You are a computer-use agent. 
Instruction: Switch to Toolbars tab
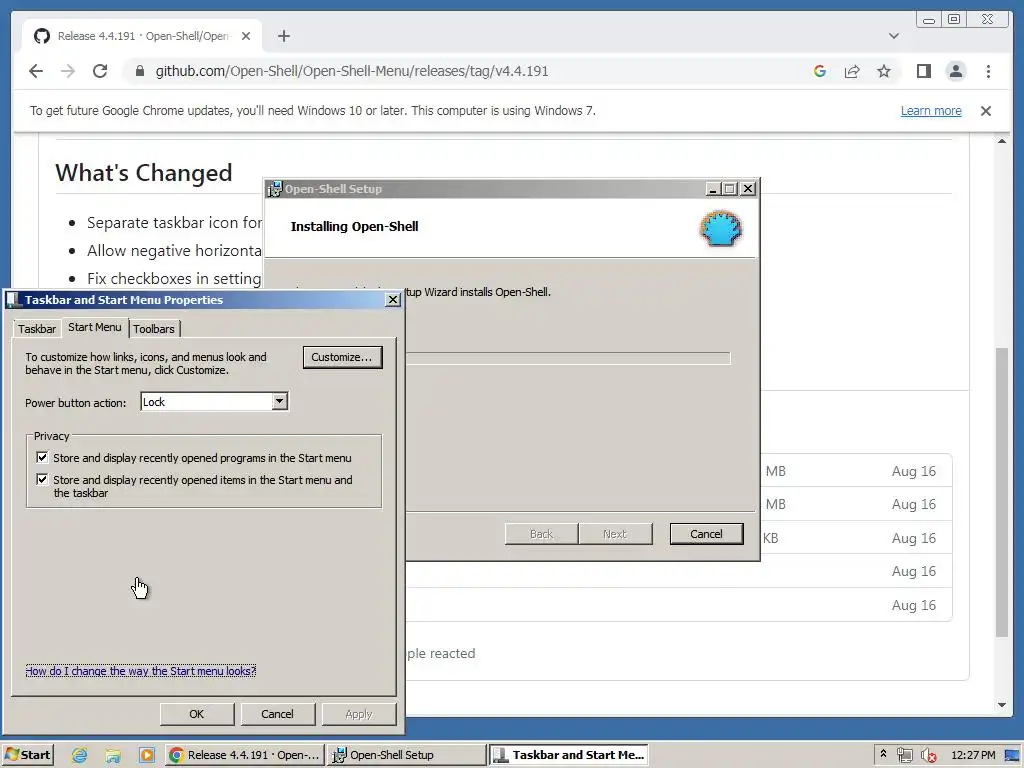[x=154, y=328]
